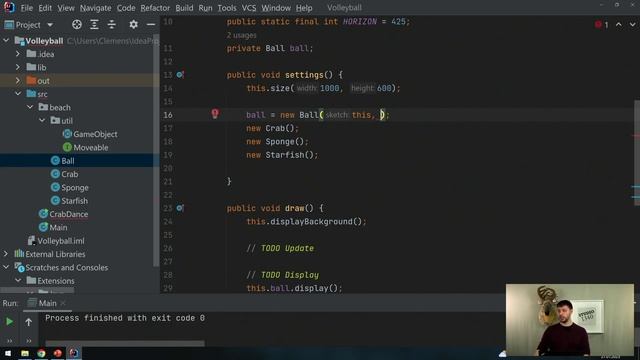Expand all items in Project tree
The image size is (640, 360).
click(x=94, y=24)
